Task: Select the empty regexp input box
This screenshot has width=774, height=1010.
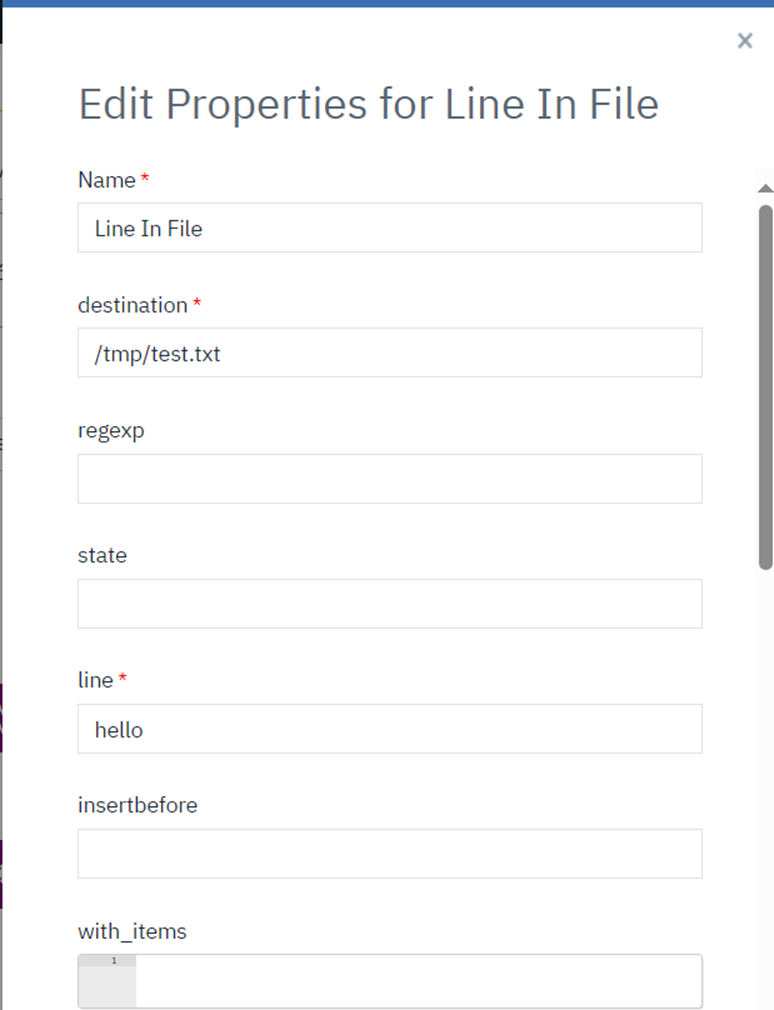Action: click(389, 479)
